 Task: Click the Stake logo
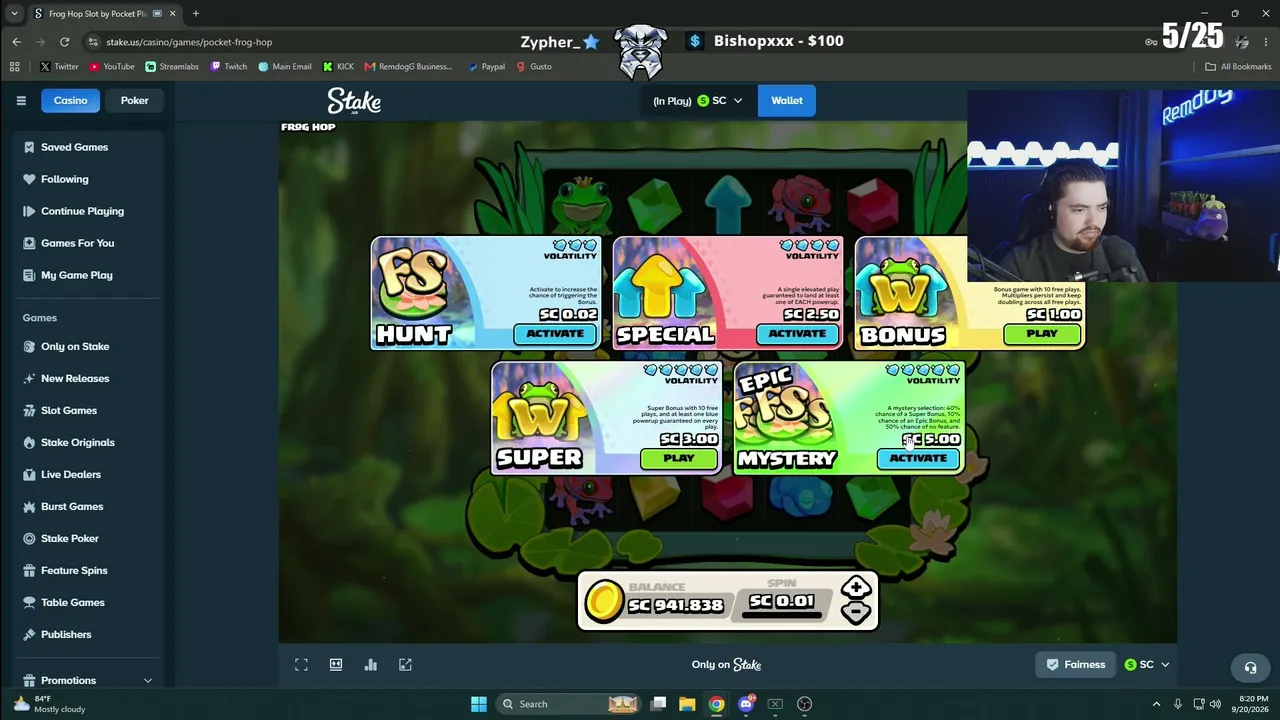pyautogui.click(x=354, y=101)
